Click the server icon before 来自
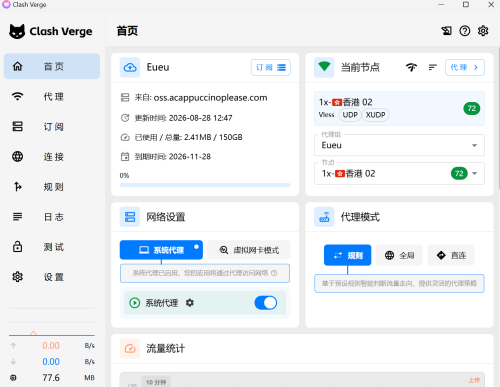Viewport: 500px width, 387px height. pyautogui.click(x=125, y=98)
